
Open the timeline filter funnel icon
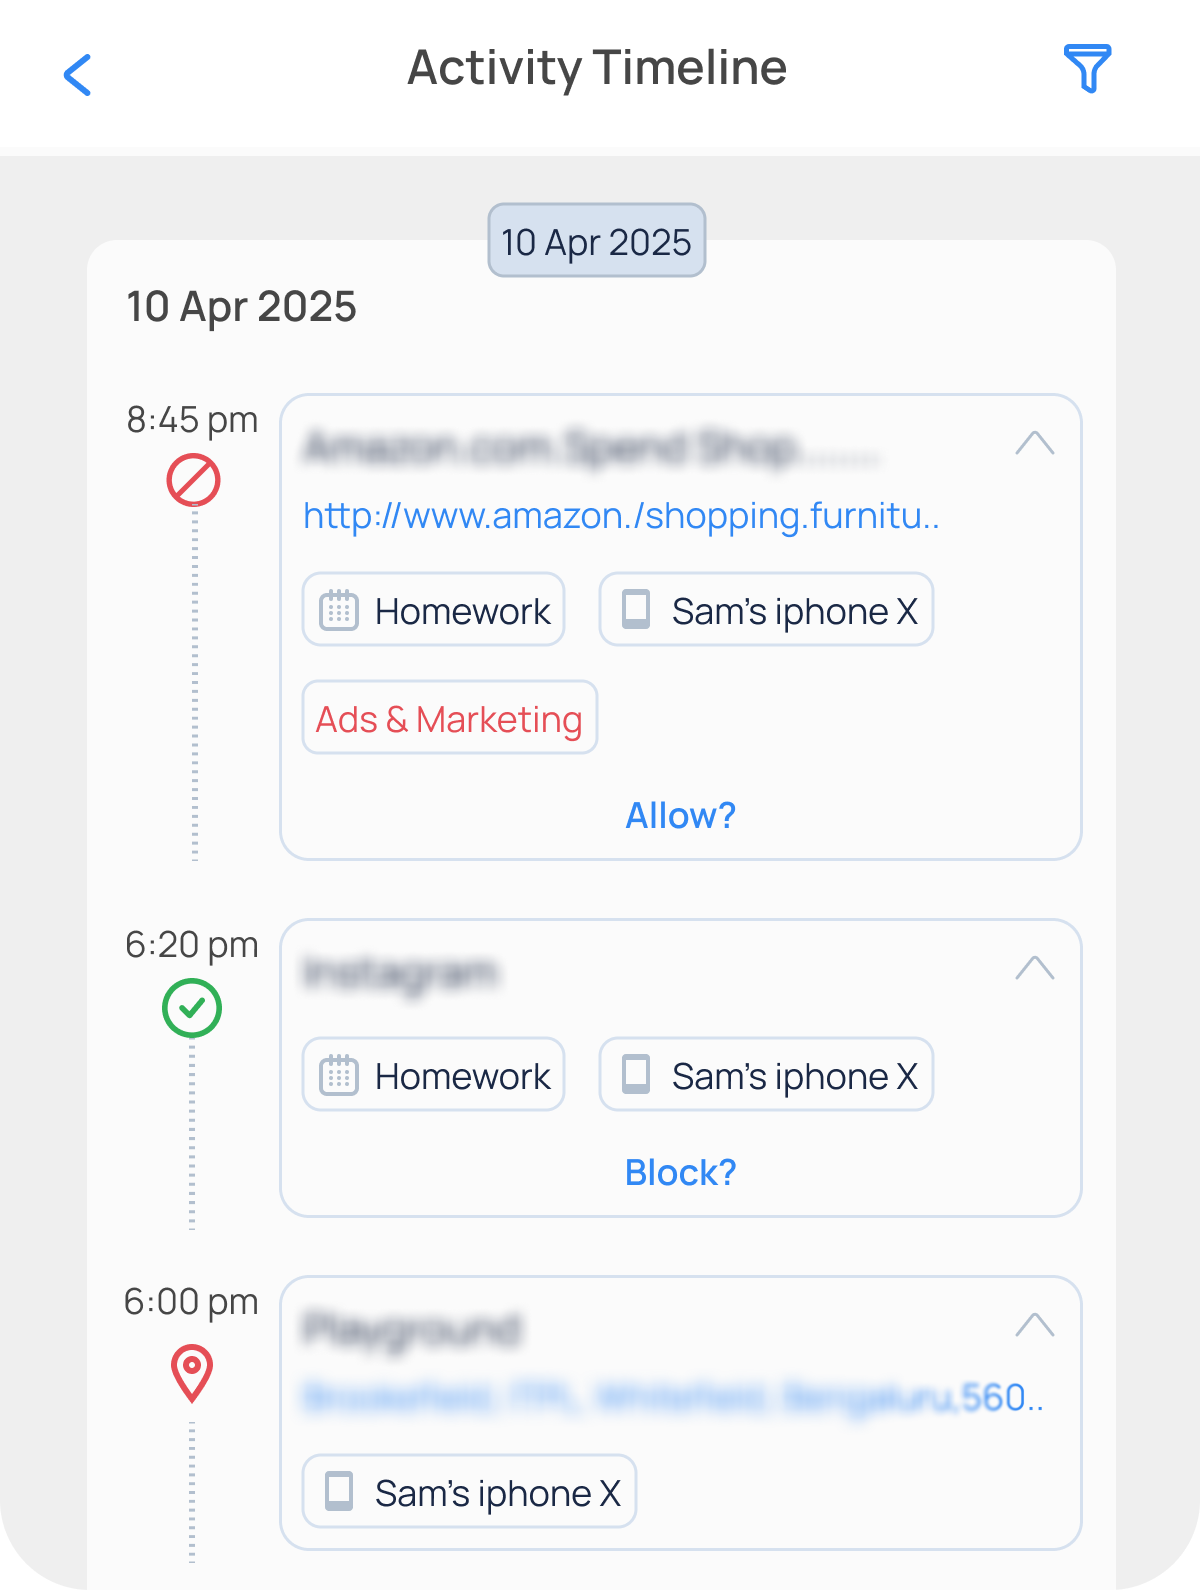click(x=1087, y=69)
